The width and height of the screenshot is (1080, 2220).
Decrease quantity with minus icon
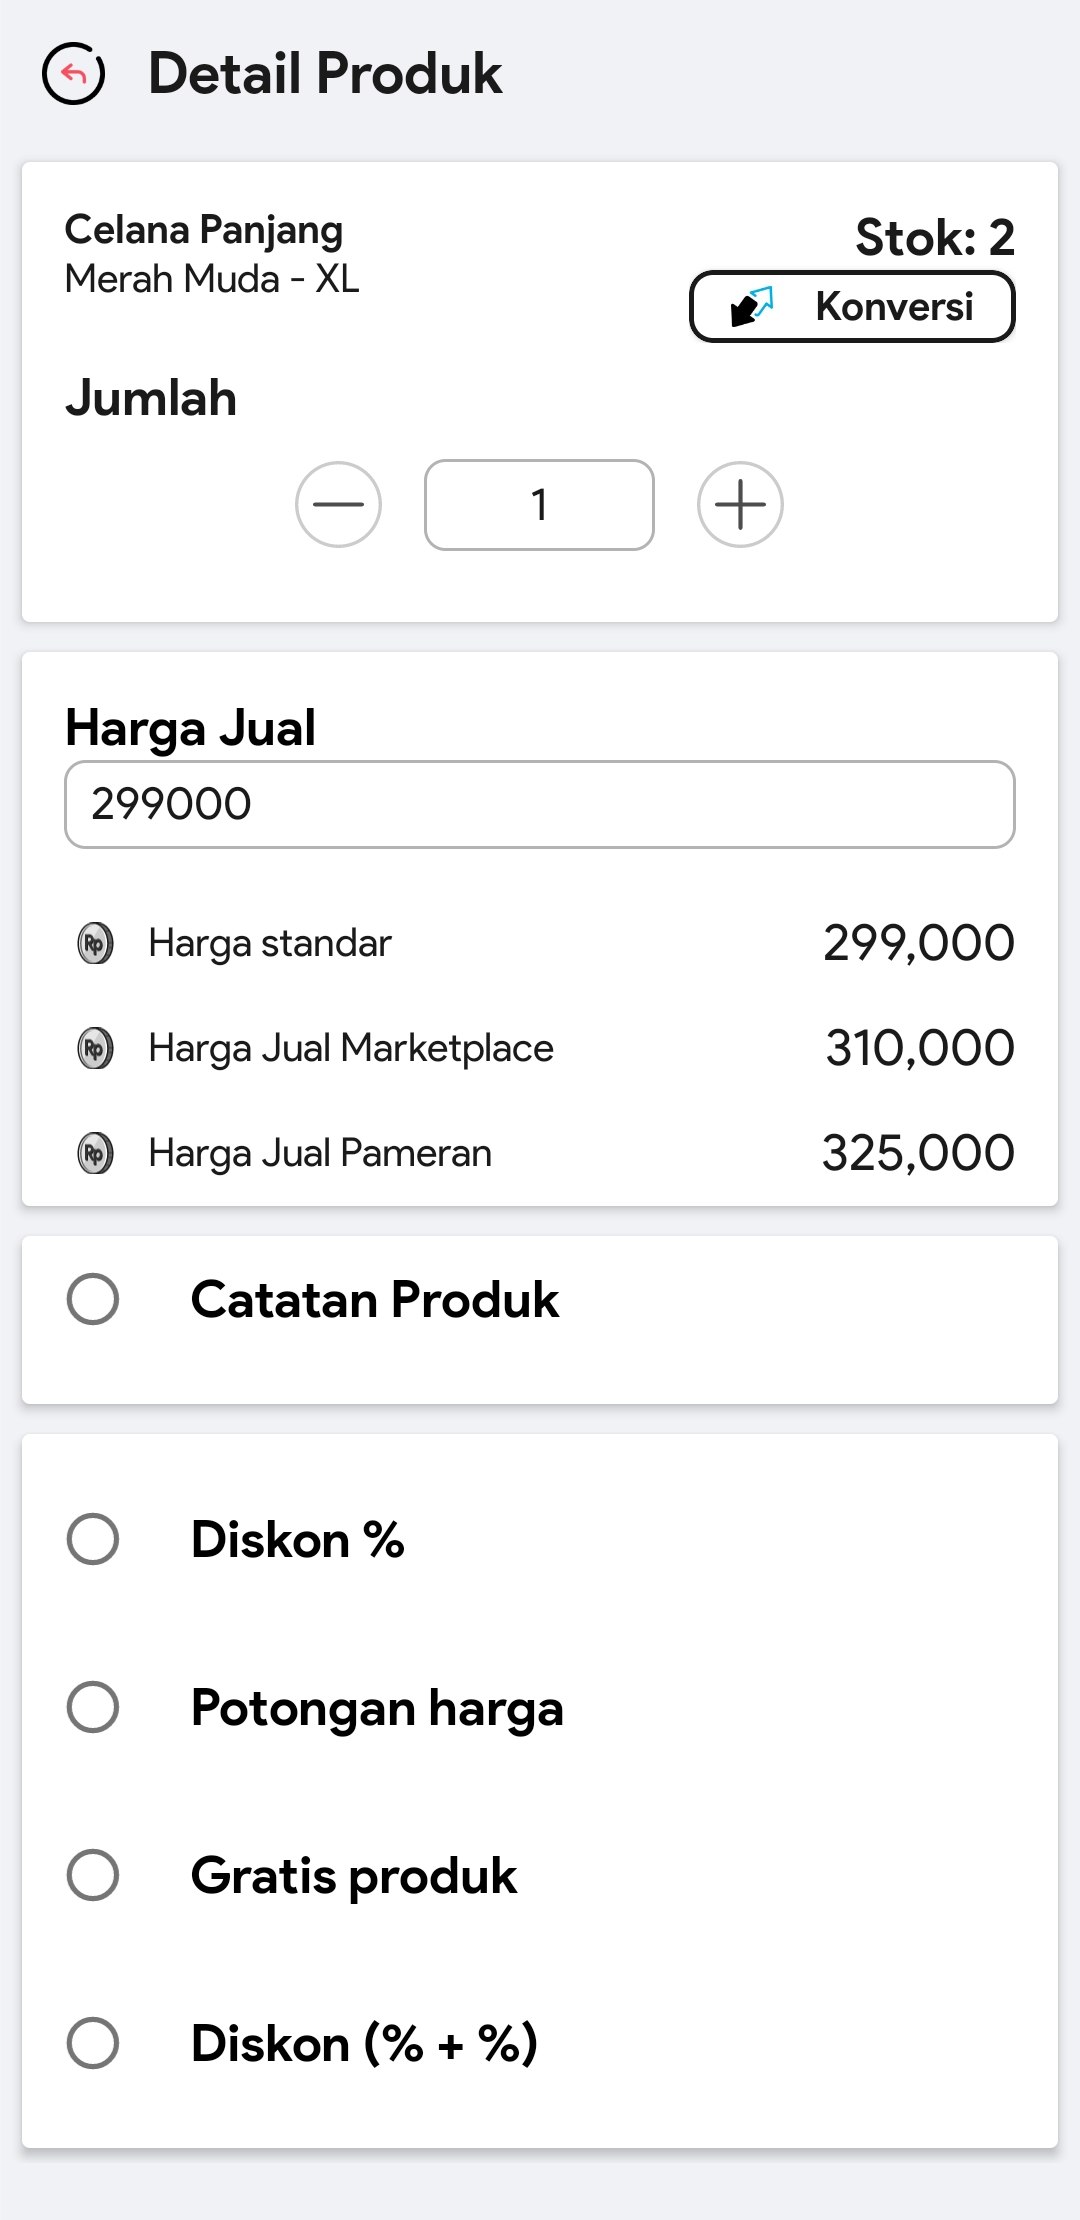(x=338, y=504)
